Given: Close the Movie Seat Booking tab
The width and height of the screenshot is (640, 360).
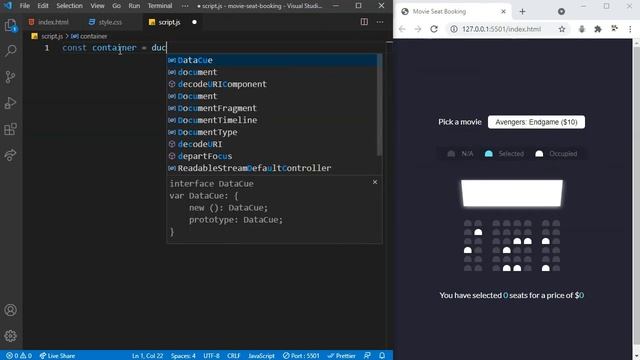Looking at the screenshot, I should (x=503, y=11).
